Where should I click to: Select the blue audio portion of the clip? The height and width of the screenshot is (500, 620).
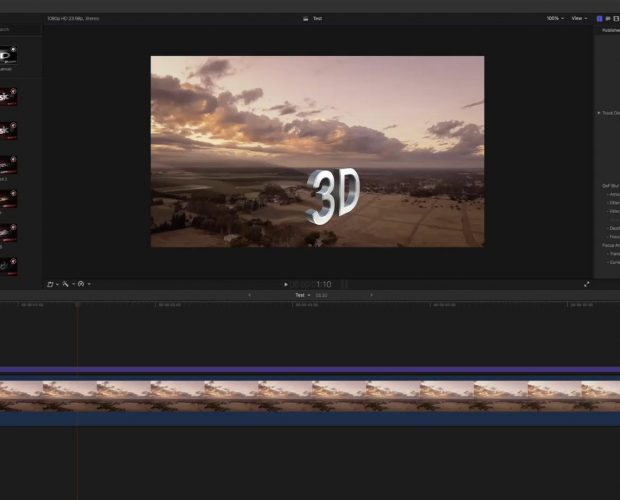coord(310,419)
